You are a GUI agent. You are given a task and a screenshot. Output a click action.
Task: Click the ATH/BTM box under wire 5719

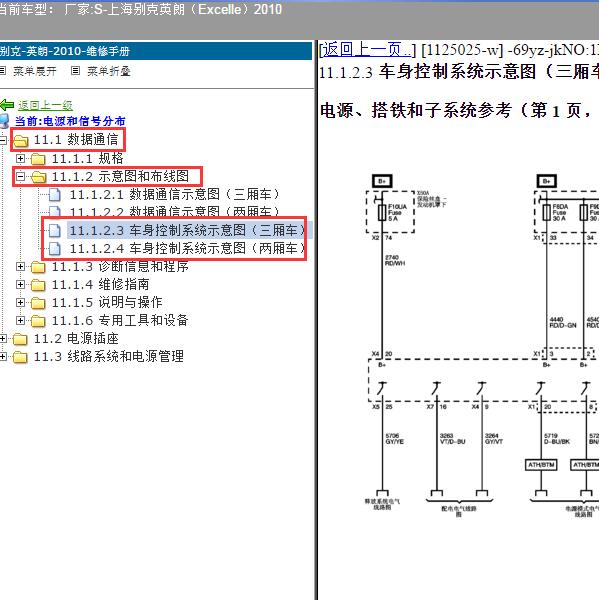[x=541, y=465]
